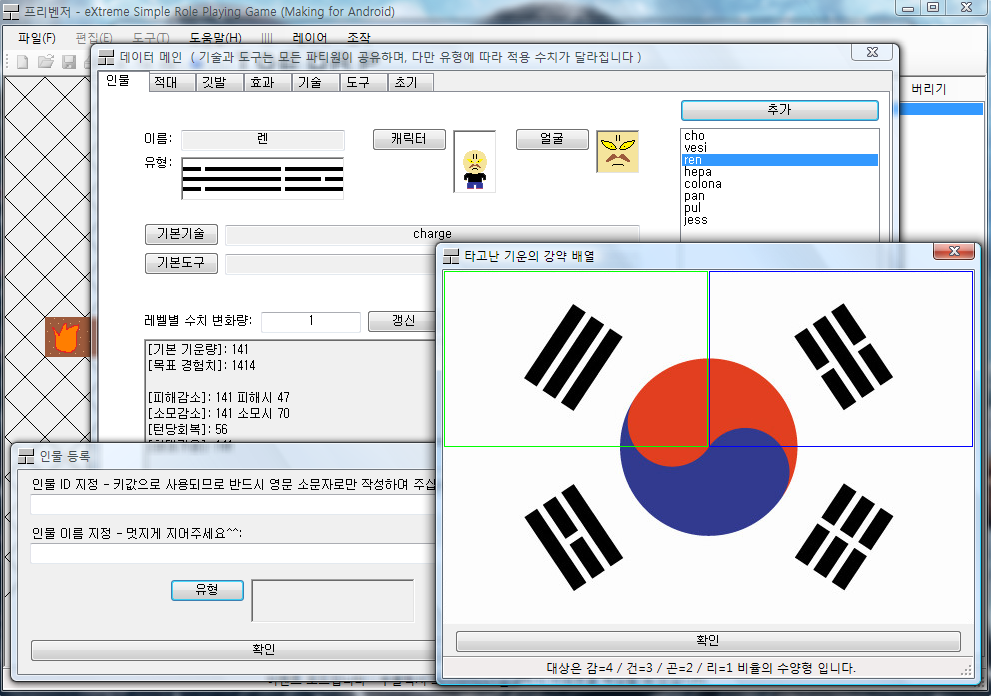Select the highlighted ren list entry
991x696 pixels.
click(x=780, y=160)
